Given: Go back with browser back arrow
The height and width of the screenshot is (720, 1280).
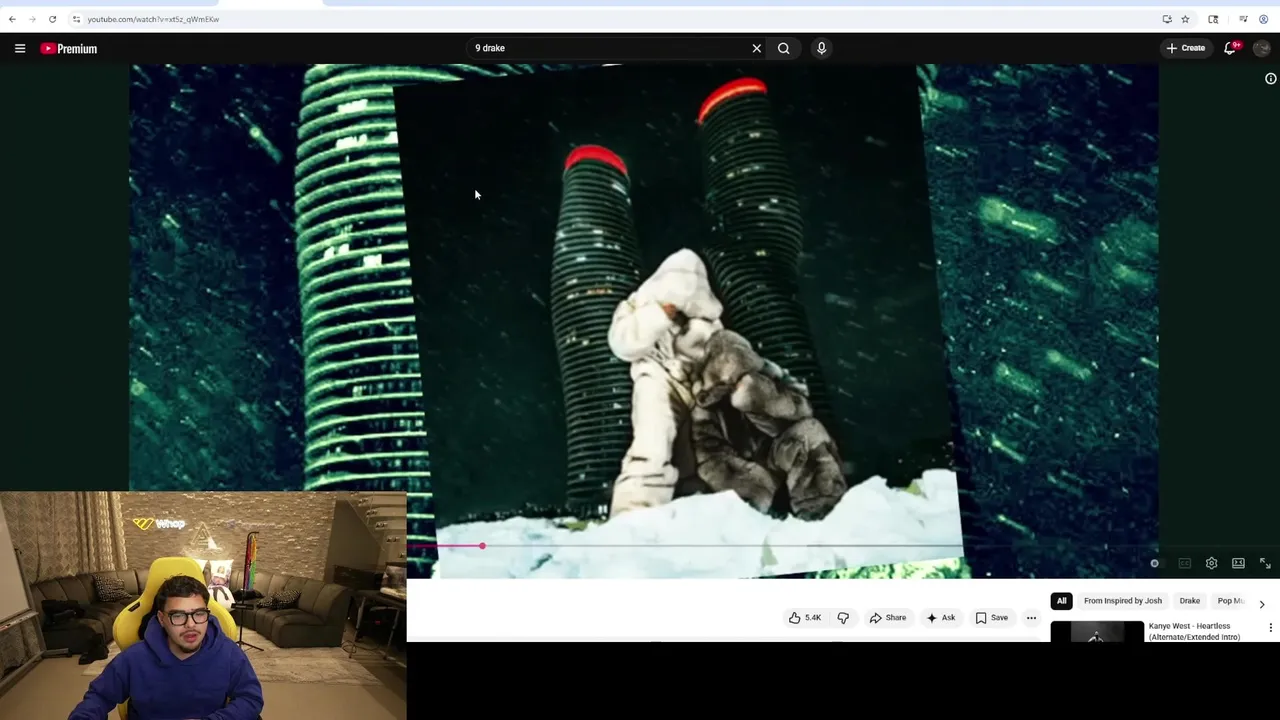Looking at the screenshot, I should [x=12, y=19].
